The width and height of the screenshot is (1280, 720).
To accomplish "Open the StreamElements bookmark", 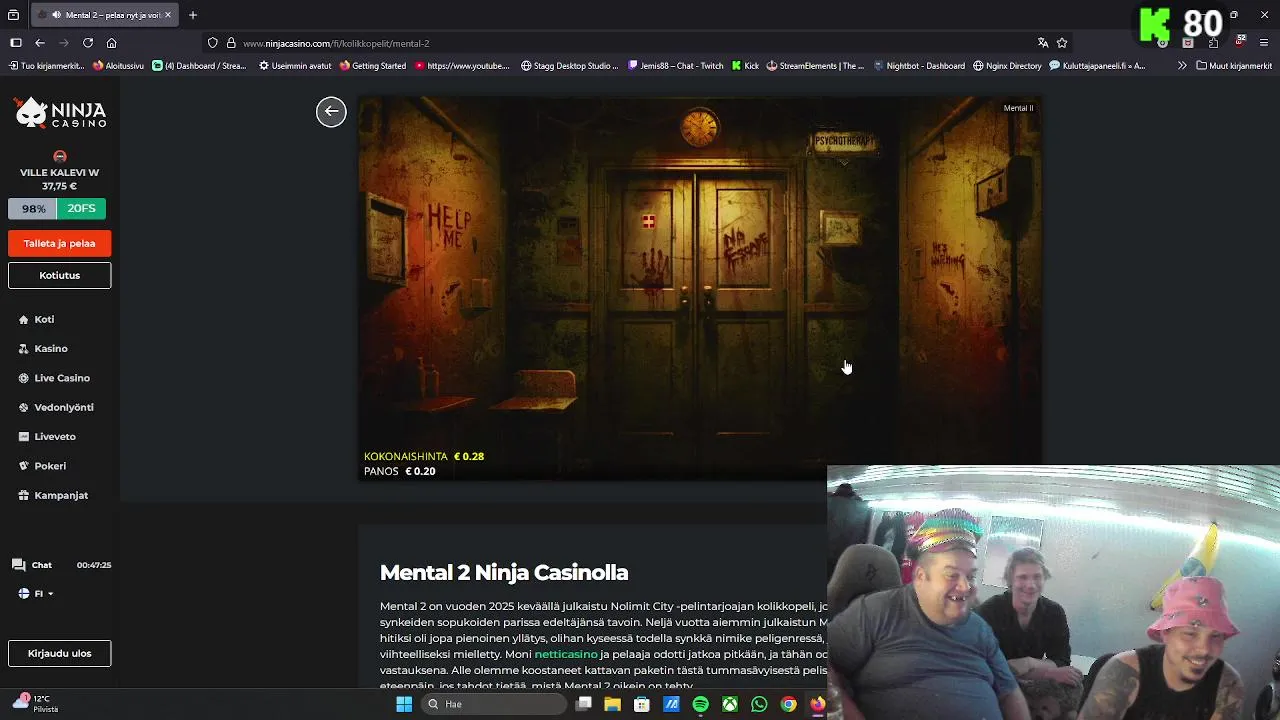I will pyautogui.click(x=815, y=66).
